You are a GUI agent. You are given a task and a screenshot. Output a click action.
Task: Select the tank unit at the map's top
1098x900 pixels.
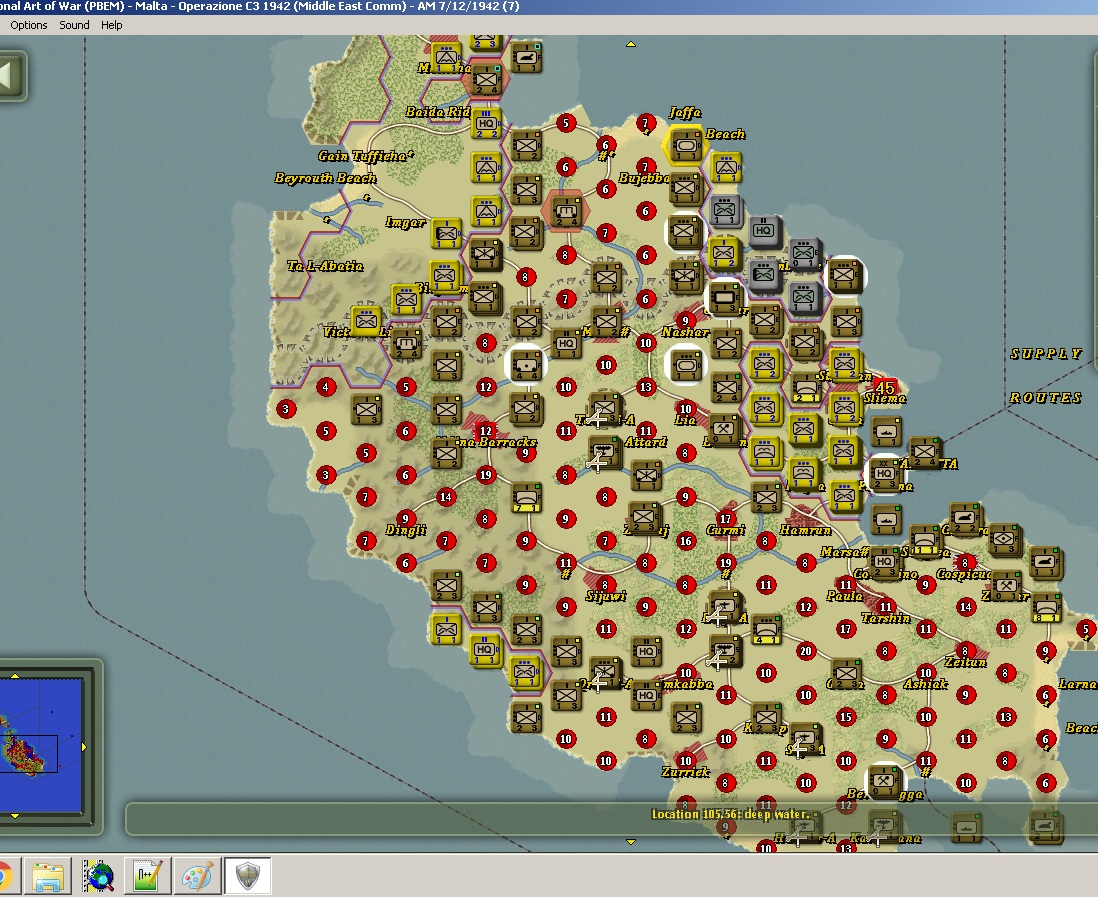point(527,57)
